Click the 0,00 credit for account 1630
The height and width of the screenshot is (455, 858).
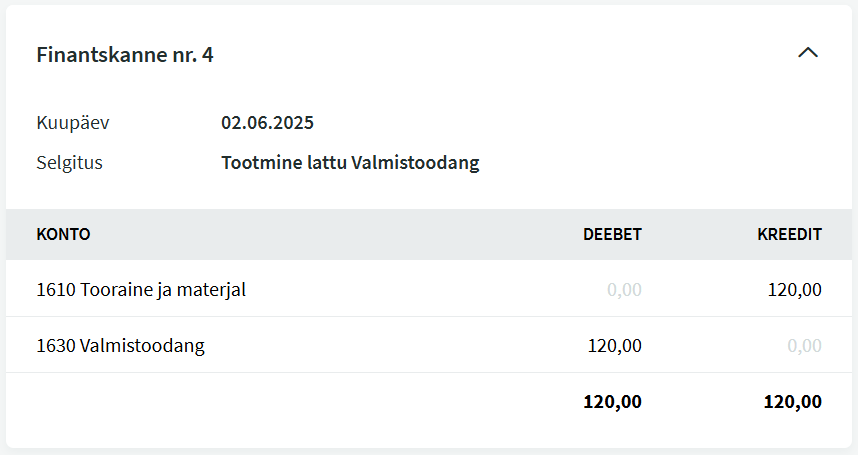[804, 346]
